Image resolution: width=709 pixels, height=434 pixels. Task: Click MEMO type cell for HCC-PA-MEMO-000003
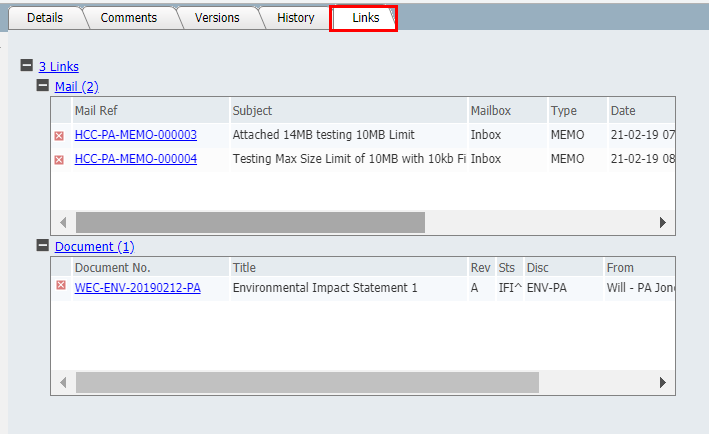pos(577,135)
